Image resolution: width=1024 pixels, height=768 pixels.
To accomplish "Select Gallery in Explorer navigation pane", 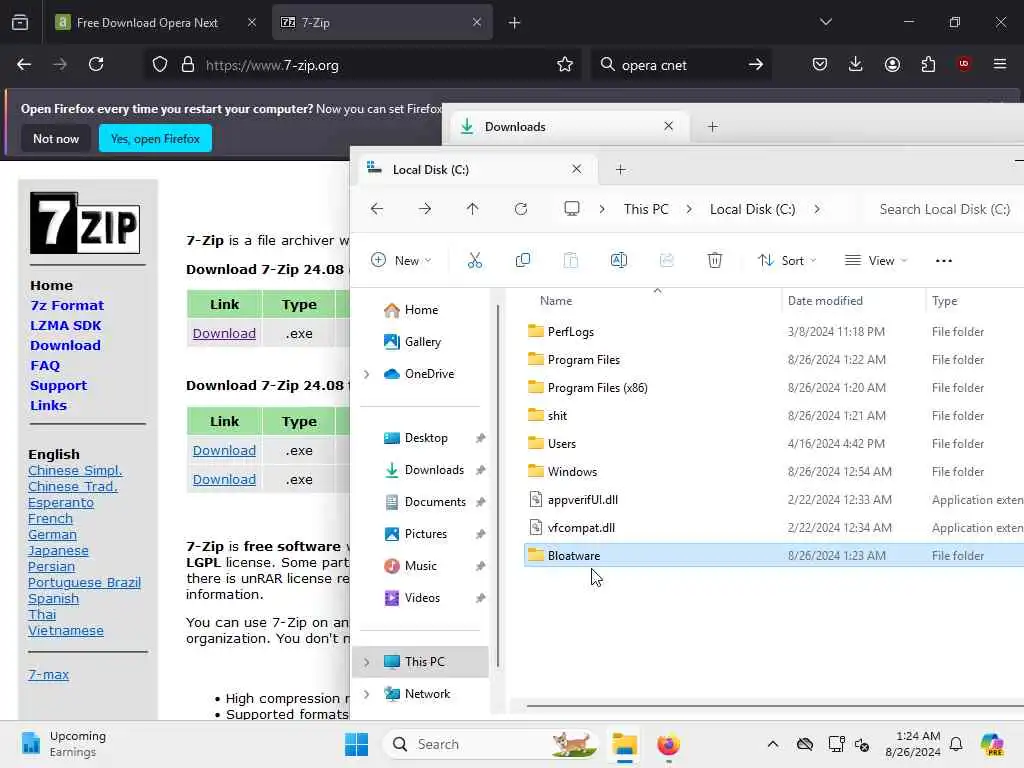I will click(x=422, y=342).
